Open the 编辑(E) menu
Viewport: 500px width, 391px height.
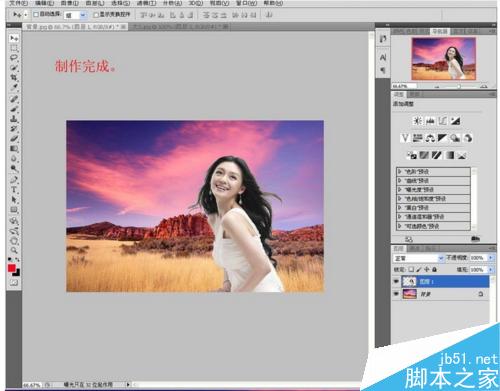[44, 3]
